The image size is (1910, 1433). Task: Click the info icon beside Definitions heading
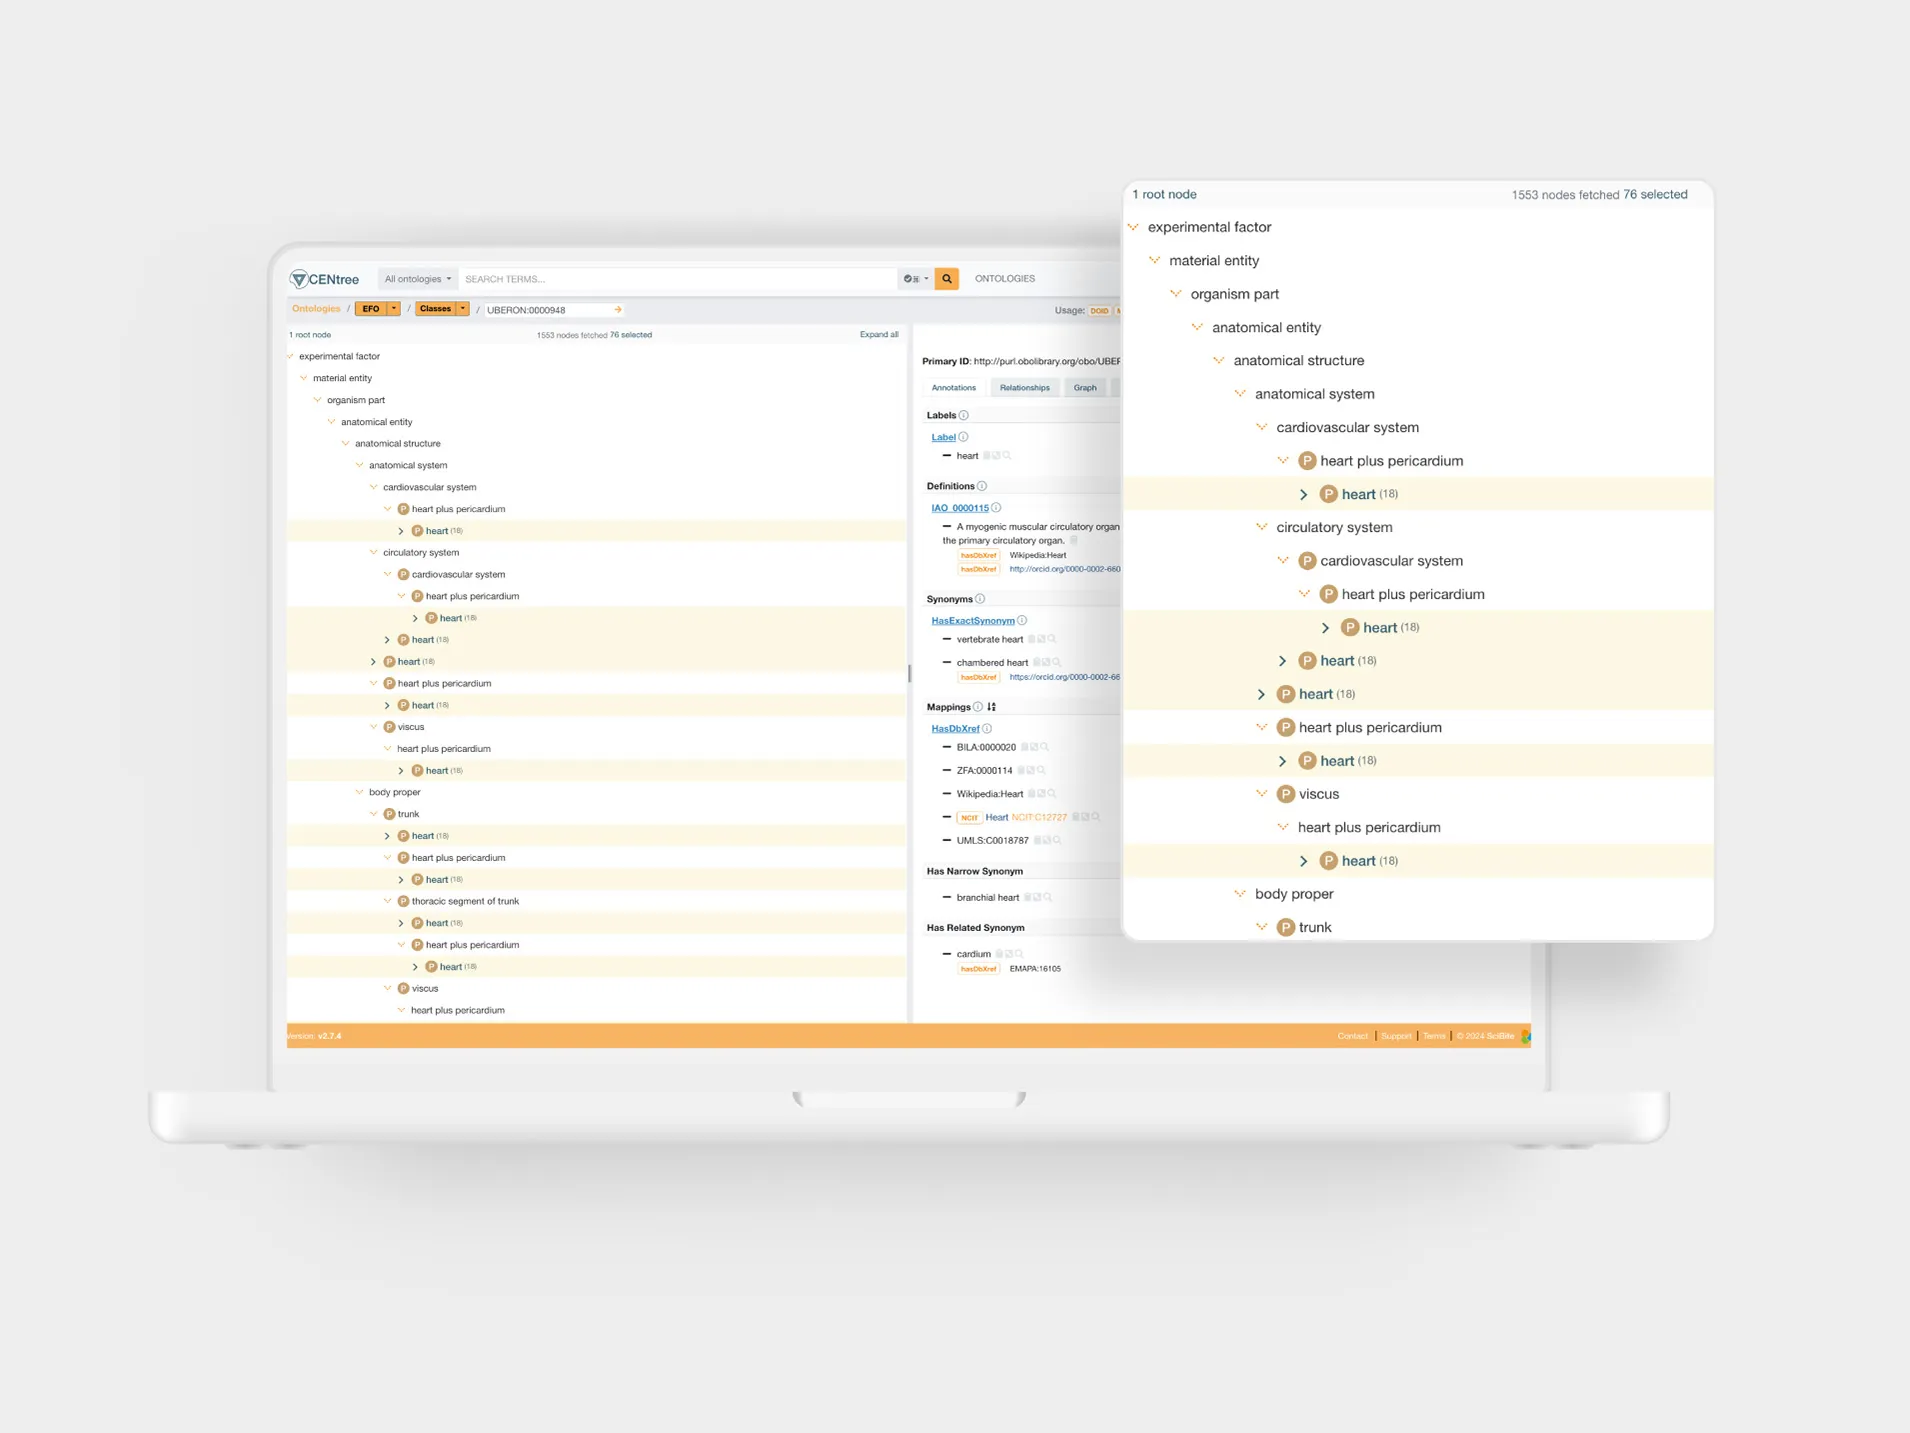click(x=982, y=486)
